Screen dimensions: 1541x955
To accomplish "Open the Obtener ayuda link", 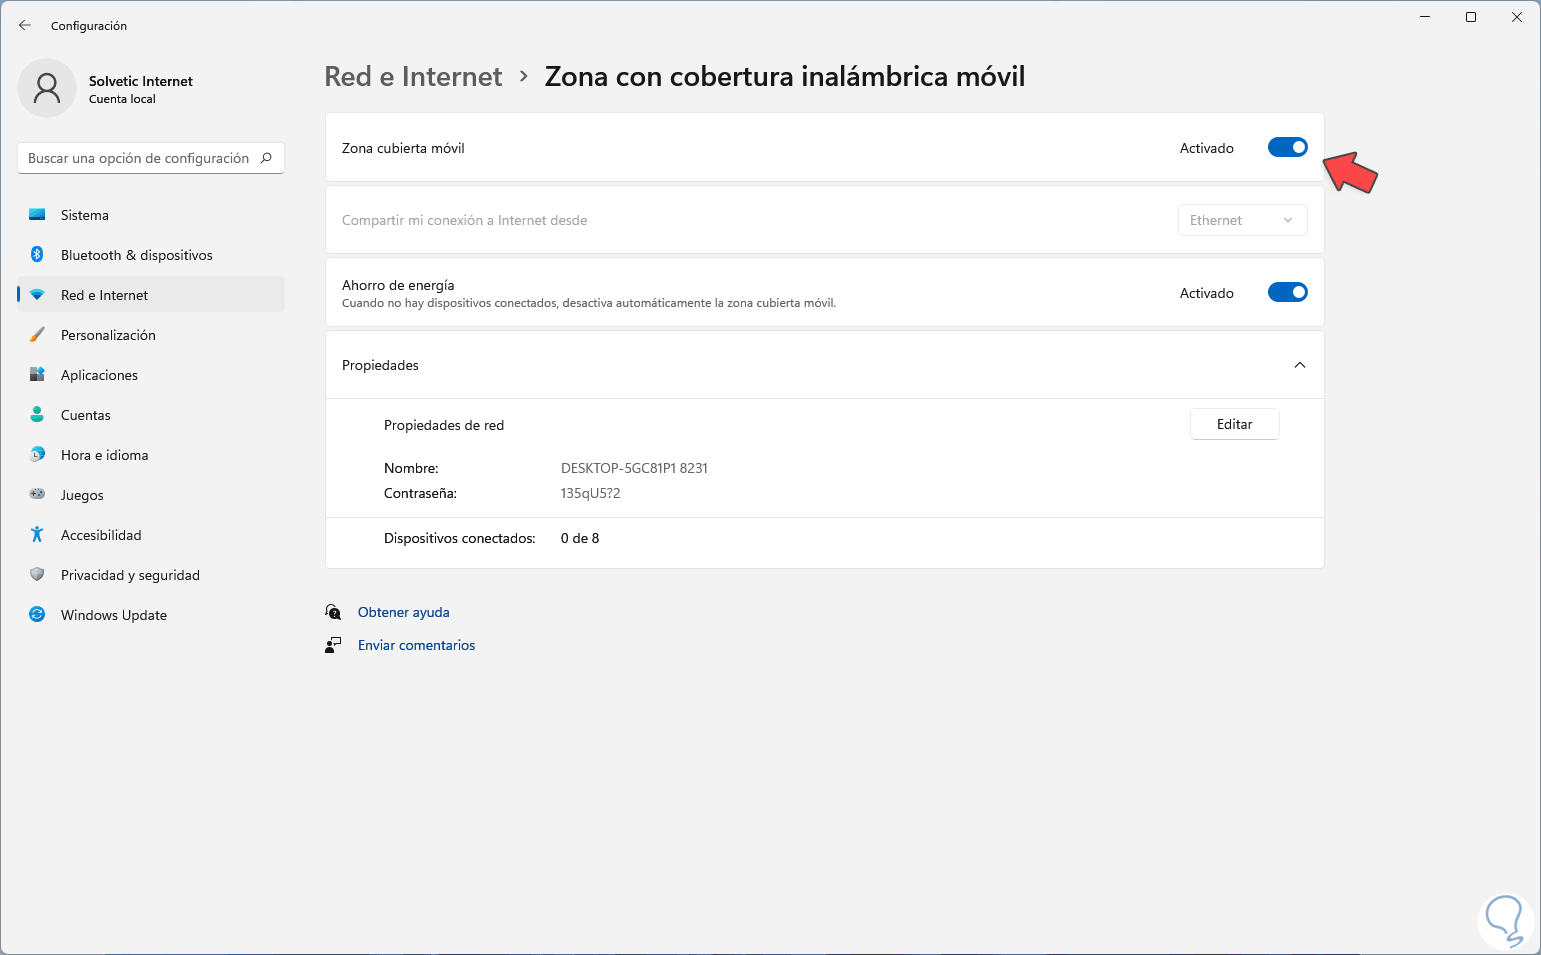I will 403,612.
